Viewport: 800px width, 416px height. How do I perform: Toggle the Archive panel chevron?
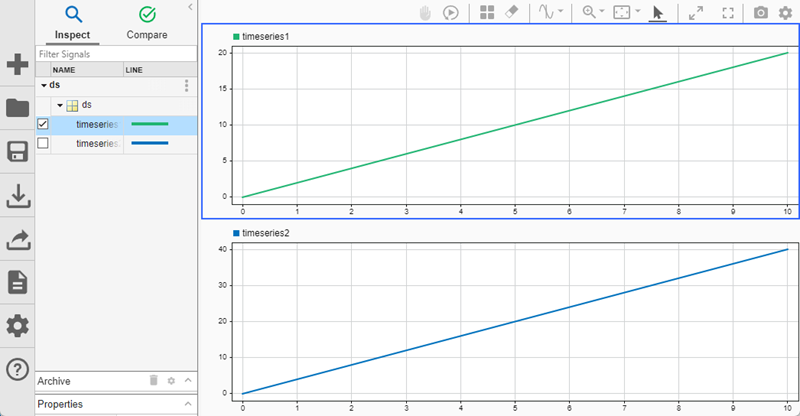click(188, 380)
